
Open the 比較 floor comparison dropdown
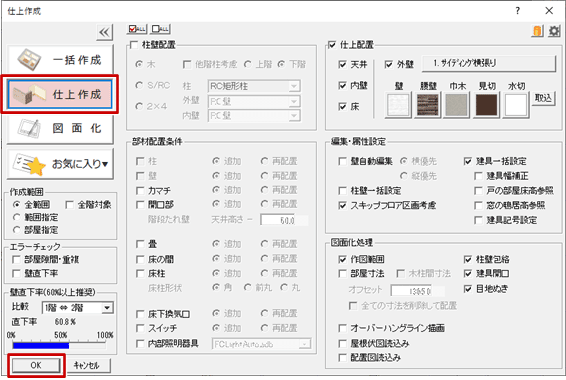pos(78,308)
